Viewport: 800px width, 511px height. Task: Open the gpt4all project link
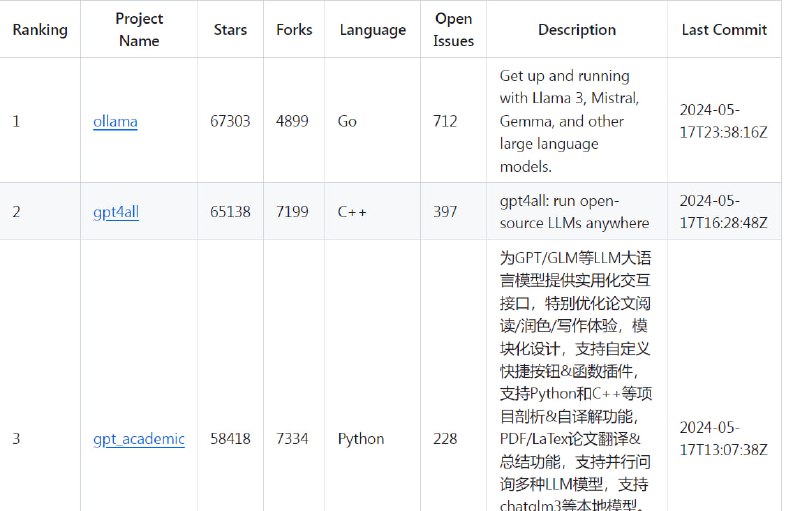pyautogui.click(x=115, y=212)
